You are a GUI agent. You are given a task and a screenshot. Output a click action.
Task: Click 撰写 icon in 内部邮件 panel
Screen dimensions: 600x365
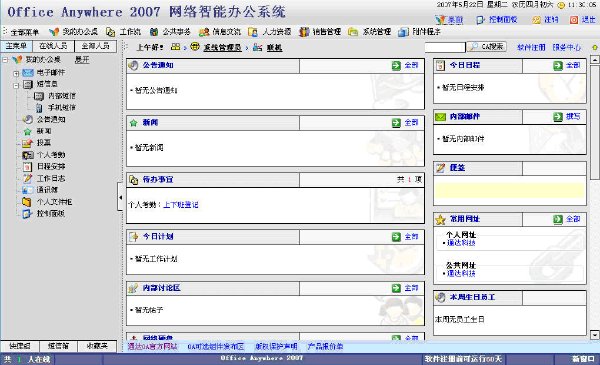click(x=558, y=117)
